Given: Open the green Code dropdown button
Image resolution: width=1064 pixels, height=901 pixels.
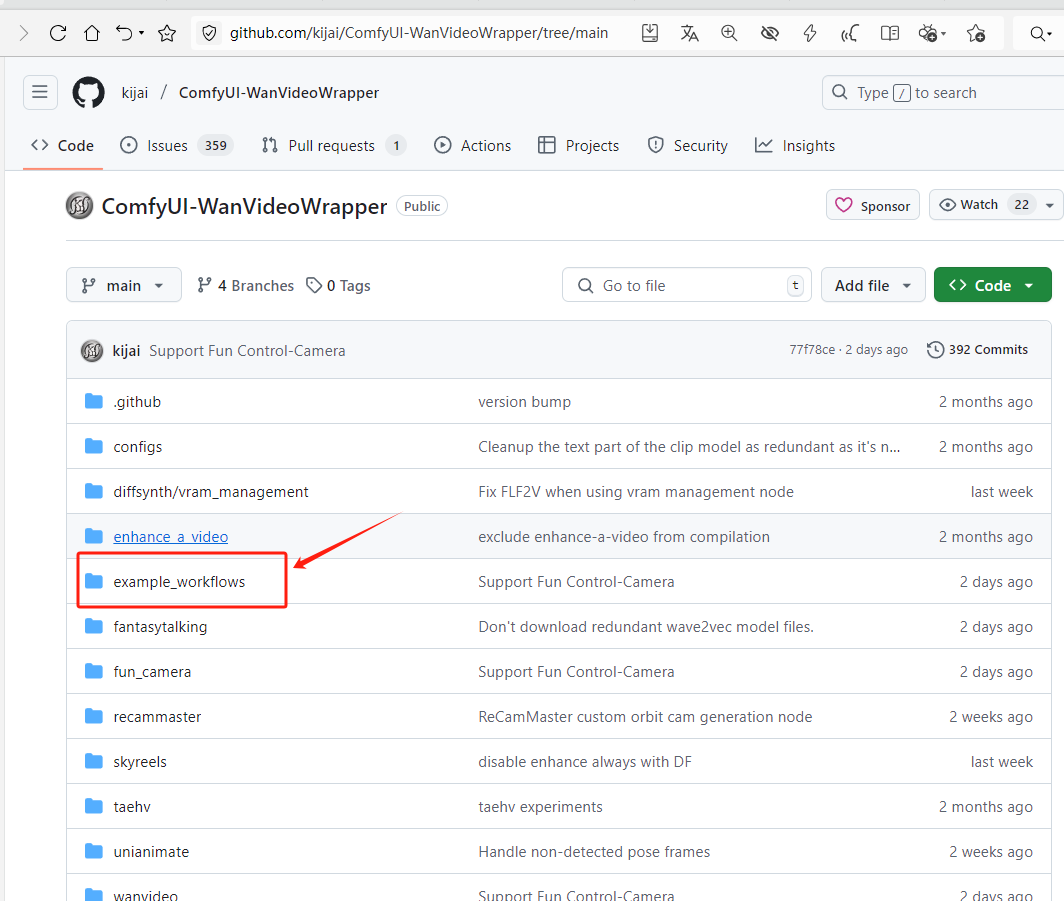Looking at the screenshot, I should point(993,285).
